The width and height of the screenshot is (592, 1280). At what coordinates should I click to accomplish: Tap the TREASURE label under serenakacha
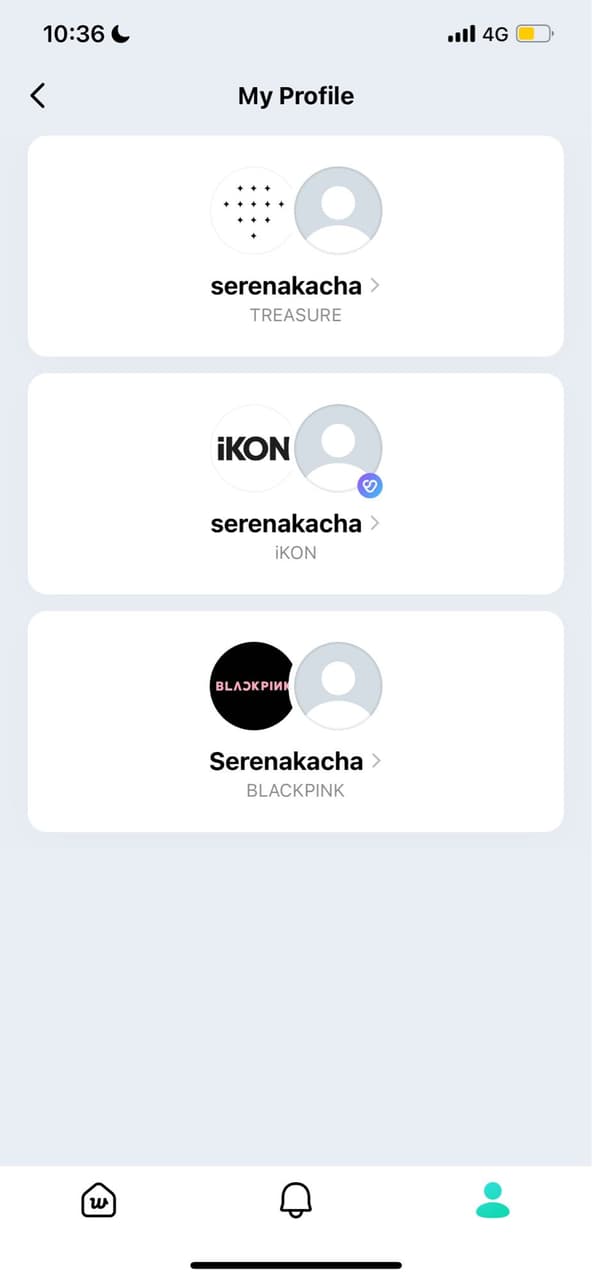click(296, 314)
